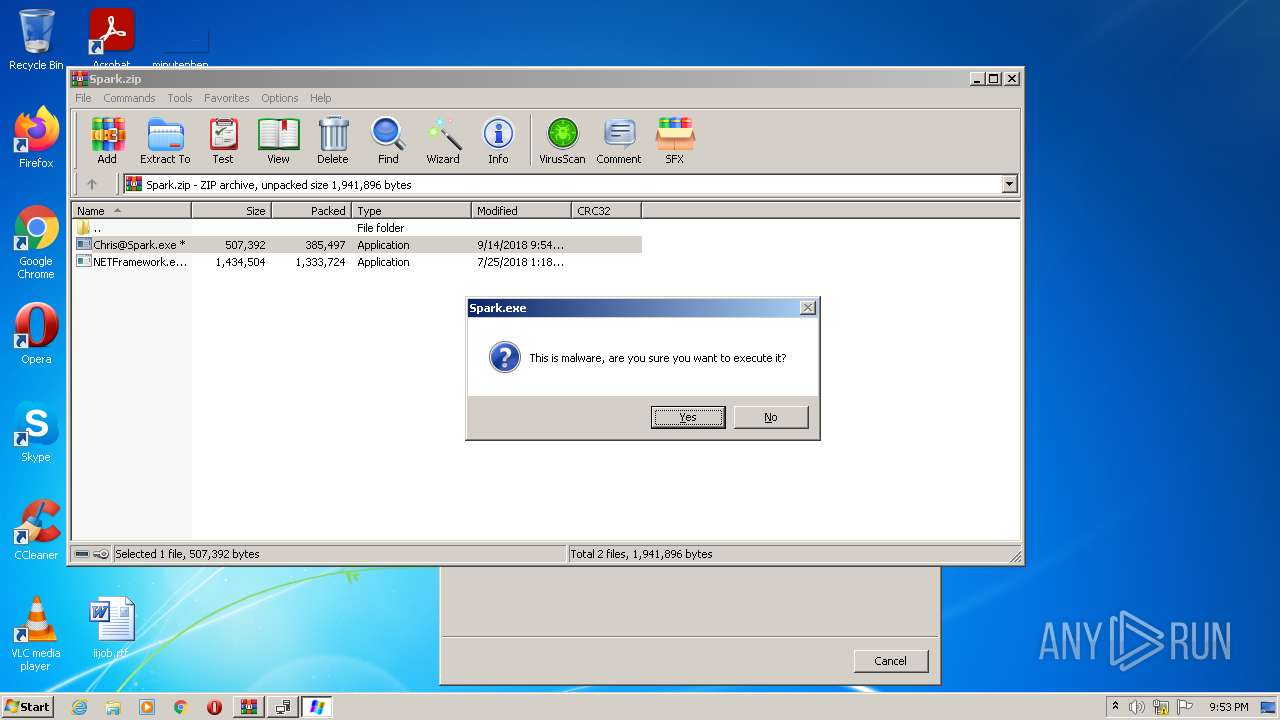Sort by the Type column header

(412, 210)
